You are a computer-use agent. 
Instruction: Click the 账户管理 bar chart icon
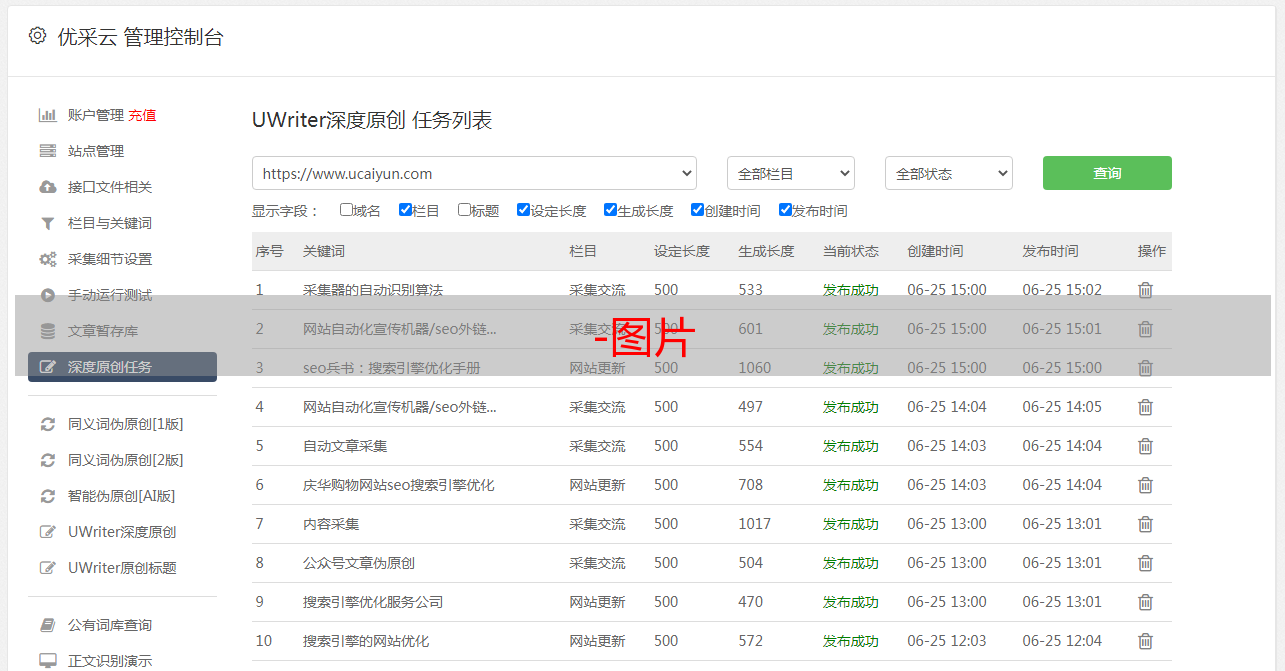[47, 115]
